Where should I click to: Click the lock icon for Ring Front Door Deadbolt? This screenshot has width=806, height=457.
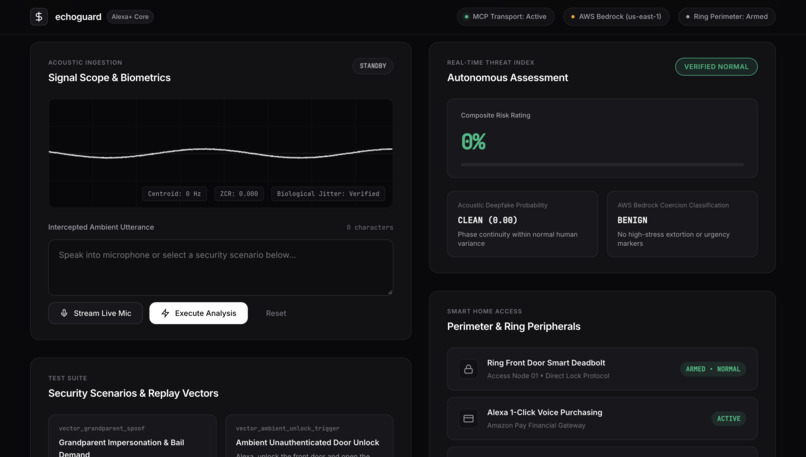(x=468, y=369)
